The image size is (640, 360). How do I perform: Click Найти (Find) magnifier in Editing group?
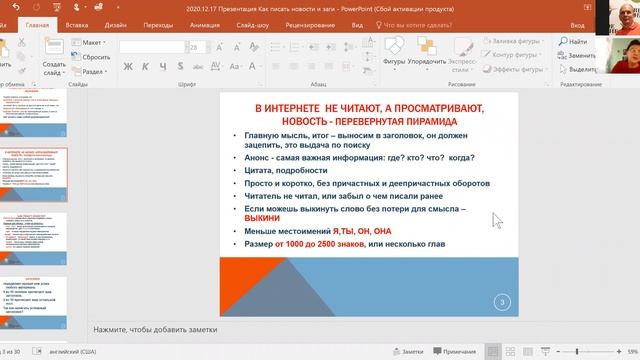pos(573,41)
